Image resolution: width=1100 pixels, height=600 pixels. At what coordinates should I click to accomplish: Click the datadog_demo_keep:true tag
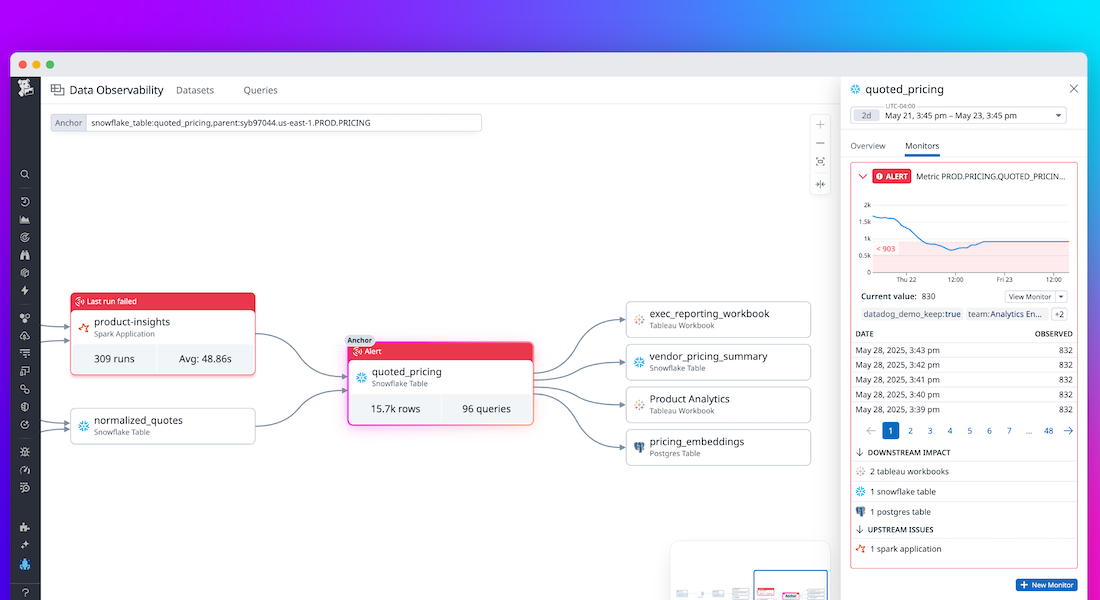point(911,314)
